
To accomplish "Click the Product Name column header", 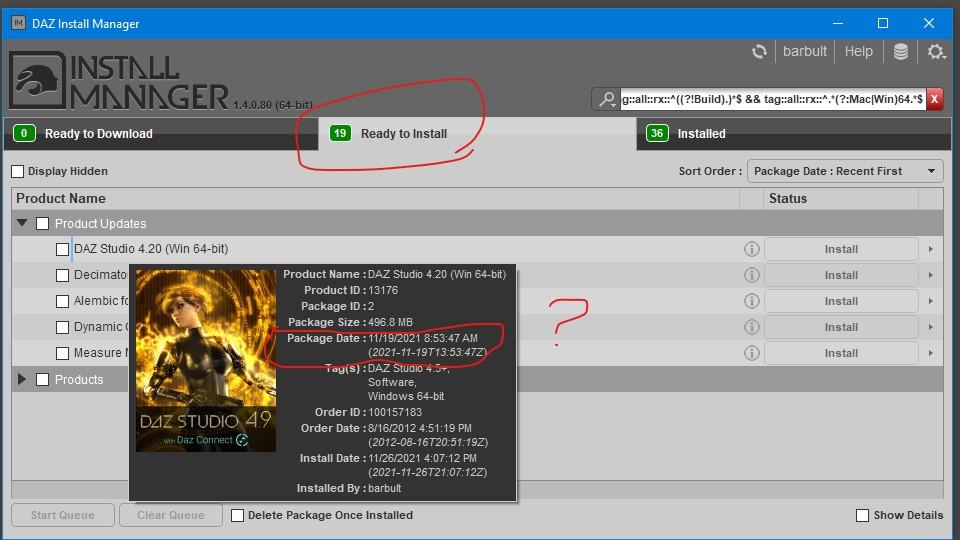I will coord(375,198).
